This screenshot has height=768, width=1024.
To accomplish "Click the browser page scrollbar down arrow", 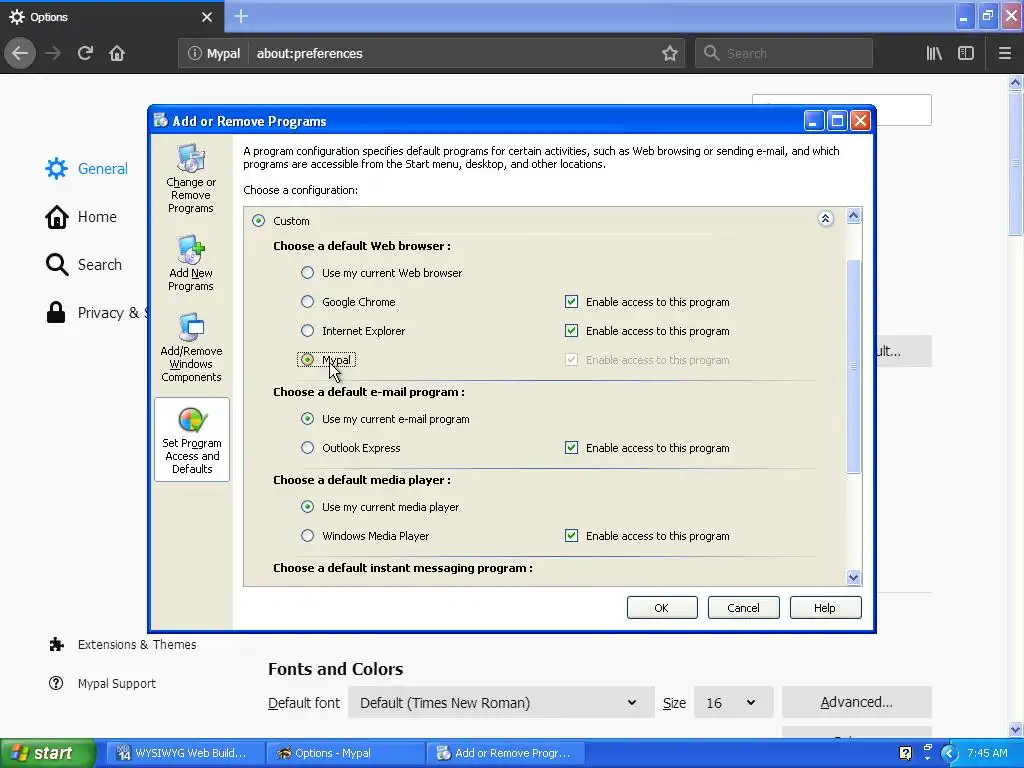I will pyautogui.click(x=1015, y=729).
